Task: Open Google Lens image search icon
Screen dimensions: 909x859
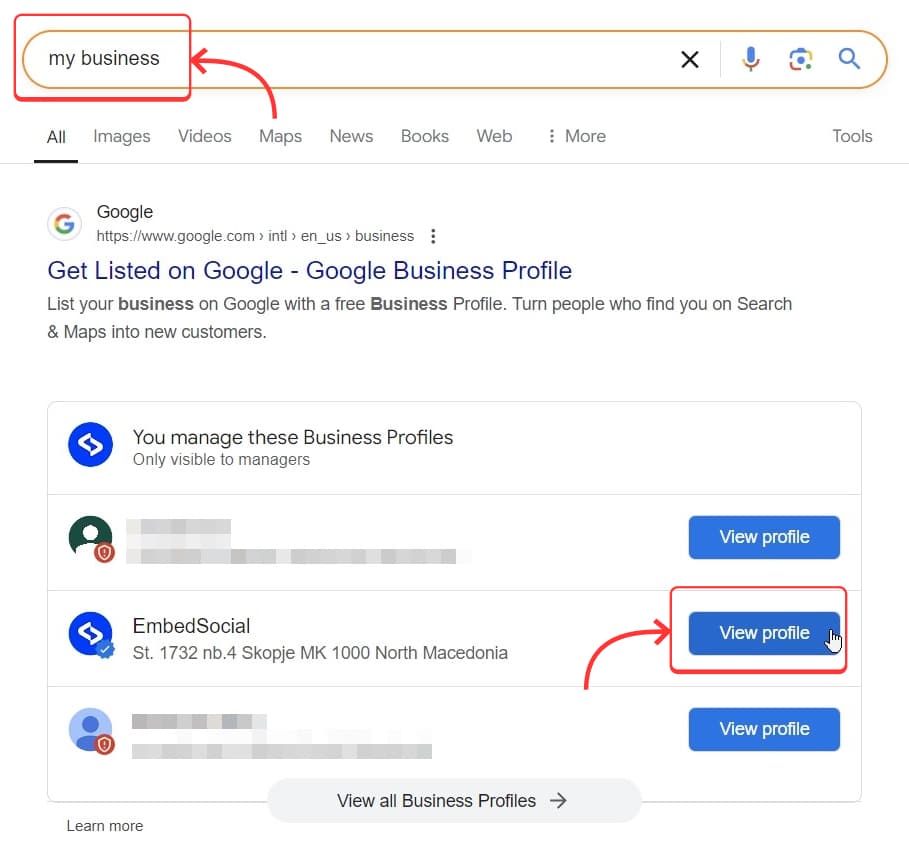Action: [800, 59]
